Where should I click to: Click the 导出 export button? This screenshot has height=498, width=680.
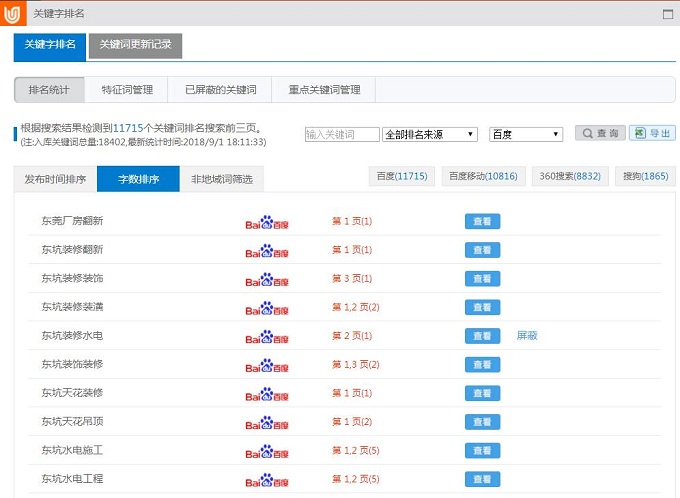pyautogui.click(x=654, y=134)
